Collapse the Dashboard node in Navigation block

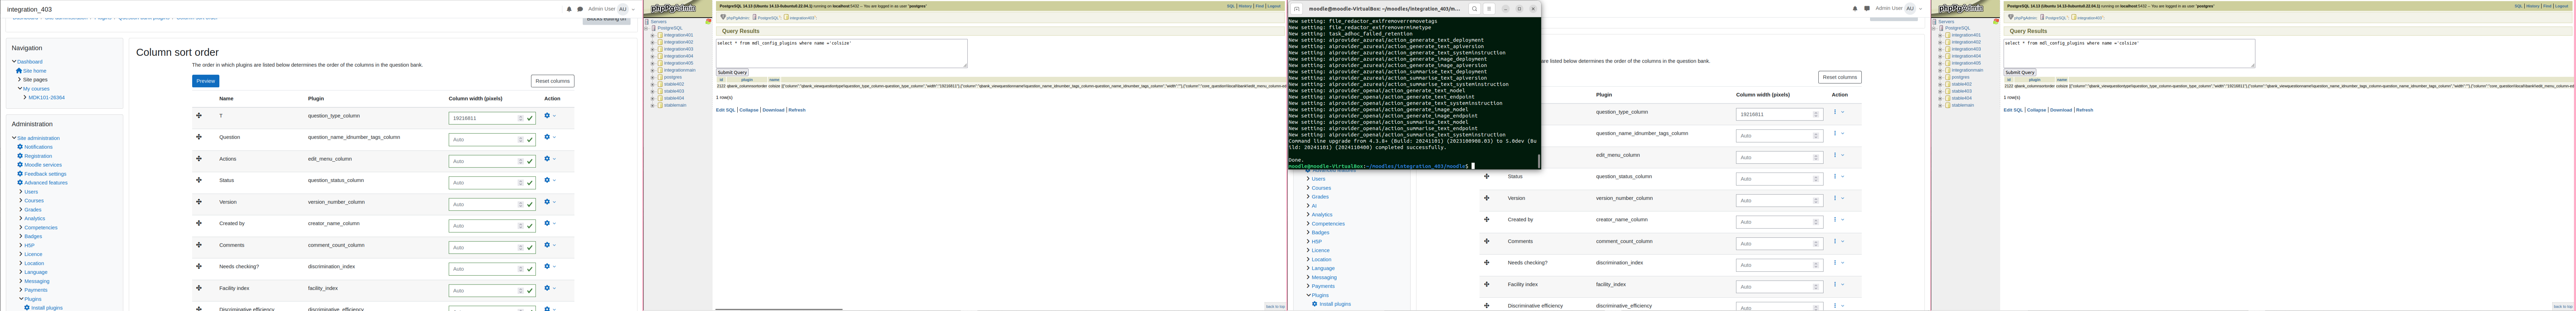tap(14, 62)
